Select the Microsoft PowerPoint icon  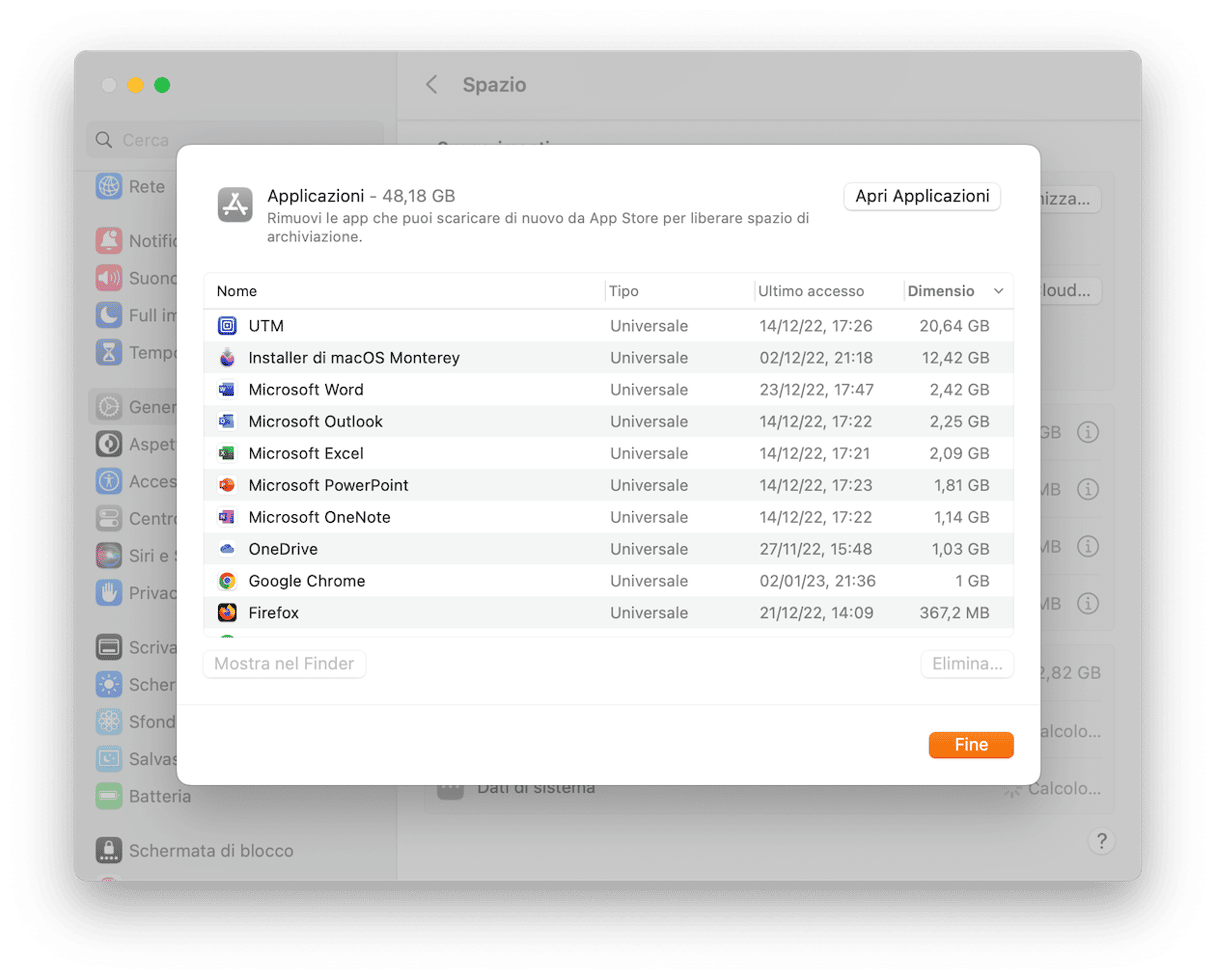coord(227,486)
